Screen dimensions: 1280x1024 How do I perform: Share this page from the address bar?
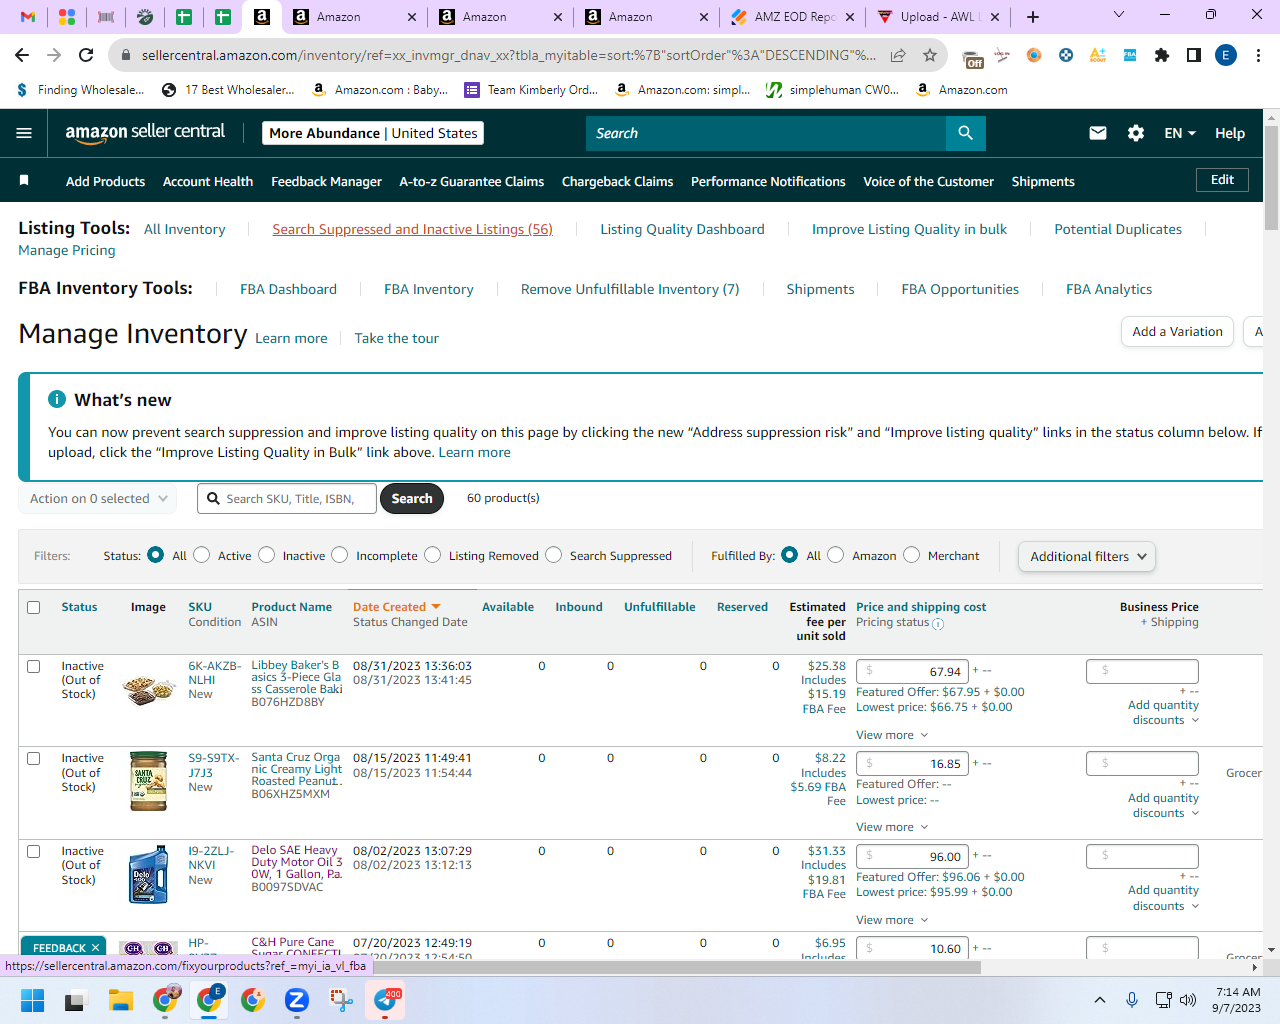click(898, 55)
